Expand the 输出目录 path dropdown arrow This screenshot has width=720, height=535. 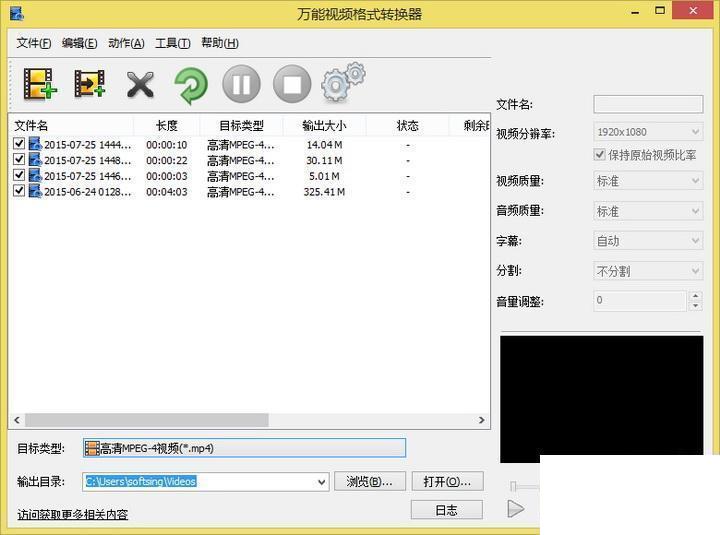point(321,482)
